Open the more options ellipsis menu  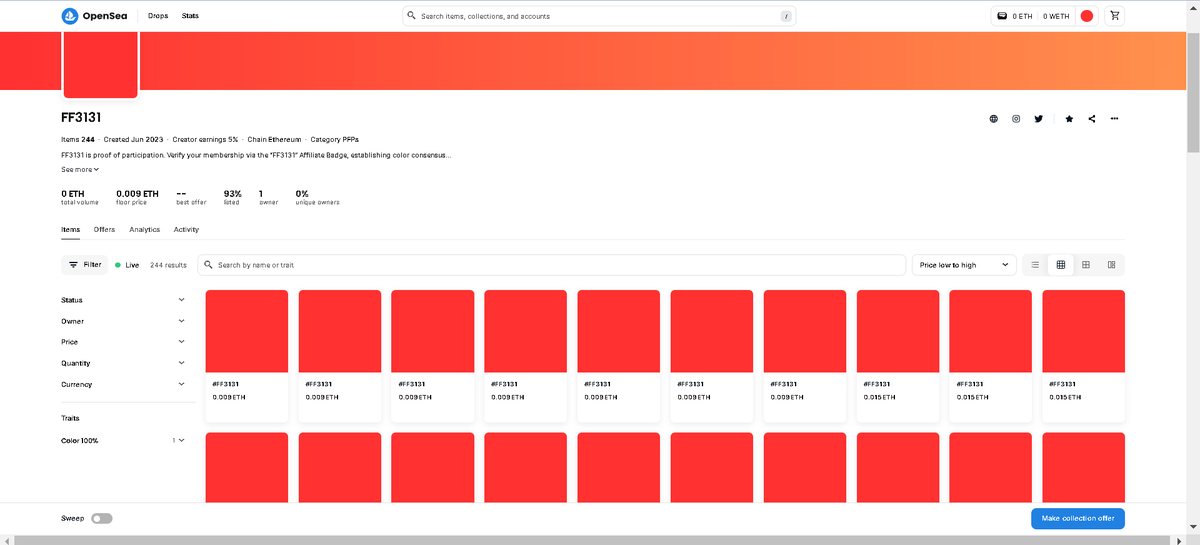coord(1114,119)
